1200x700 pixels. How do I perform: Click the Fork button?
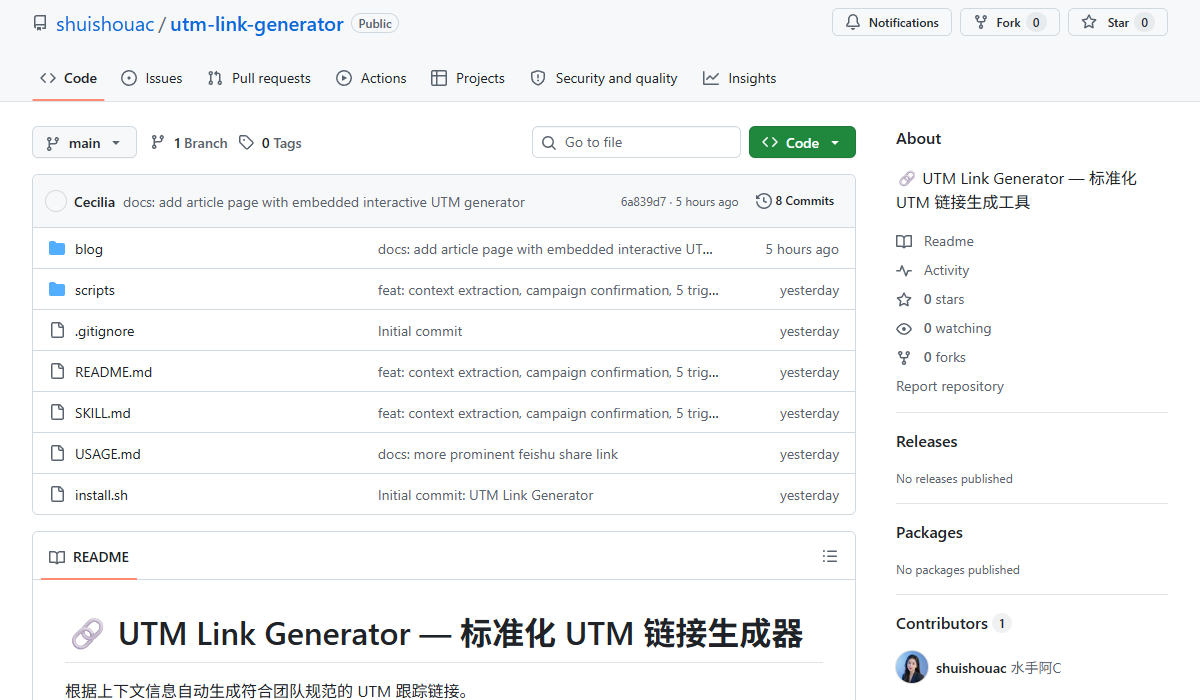click(1009, 23)
